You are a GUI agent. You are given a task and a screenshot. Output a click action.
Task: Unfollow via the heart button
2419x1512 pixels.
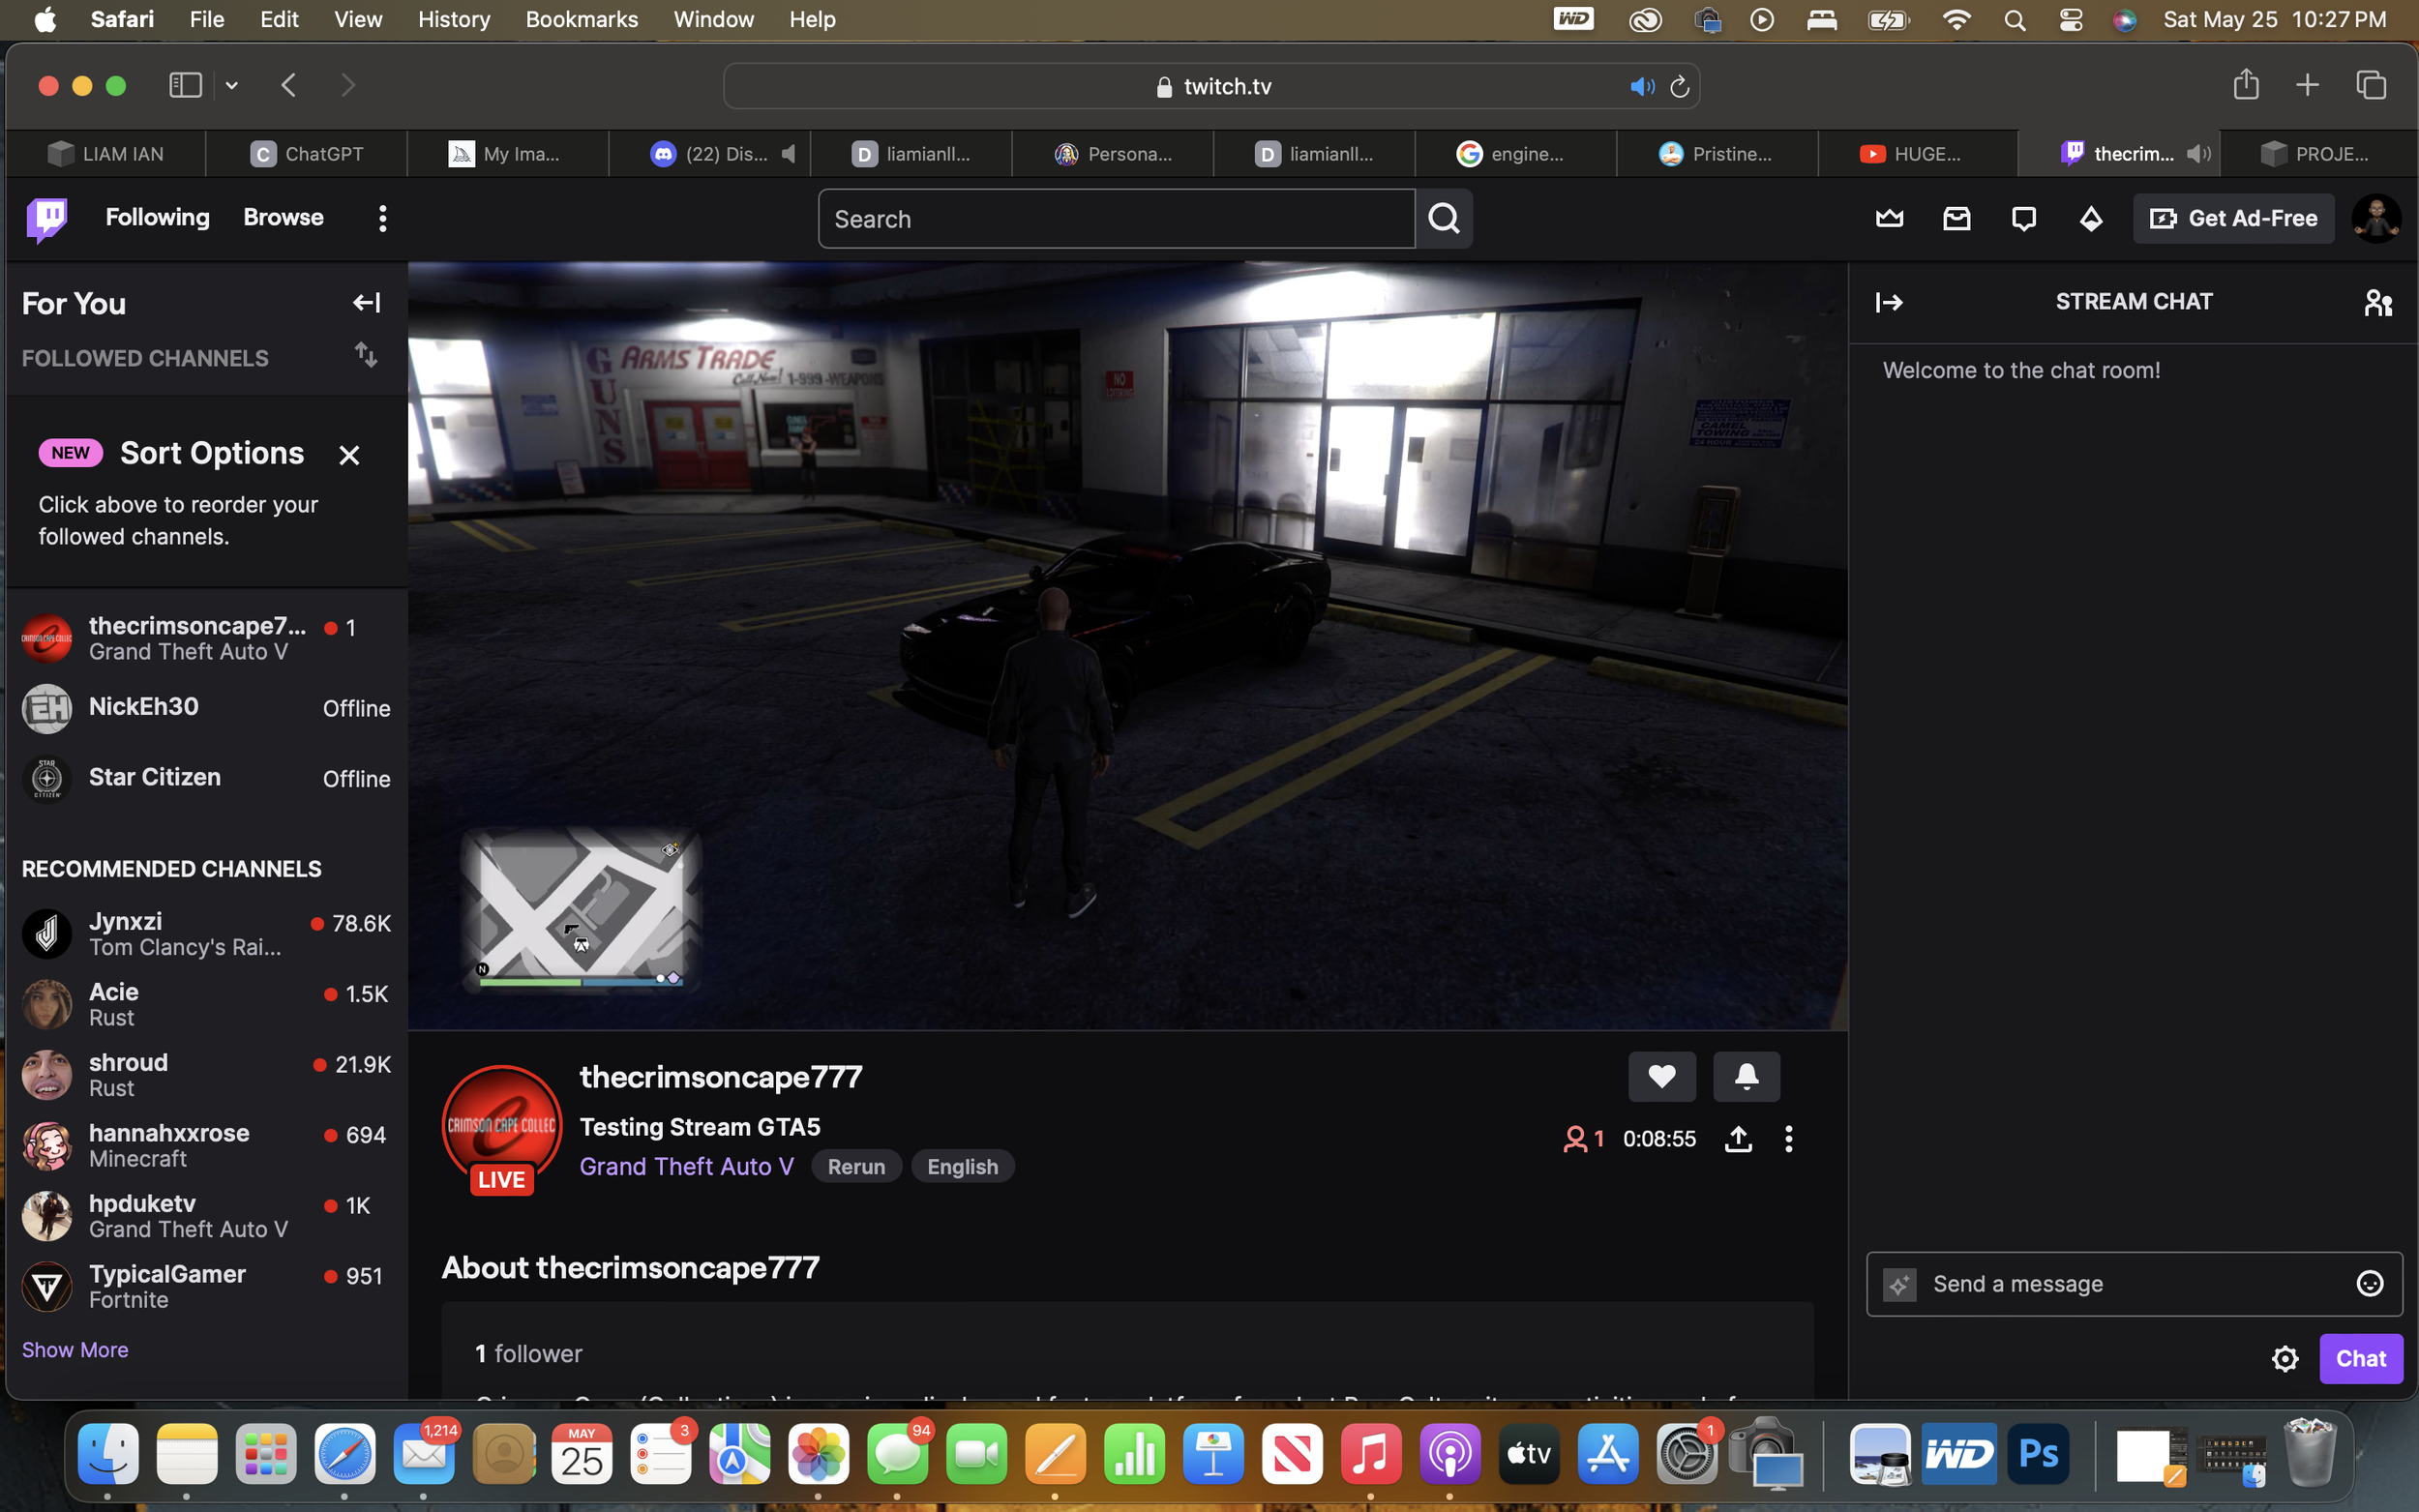[1661, 1076]
